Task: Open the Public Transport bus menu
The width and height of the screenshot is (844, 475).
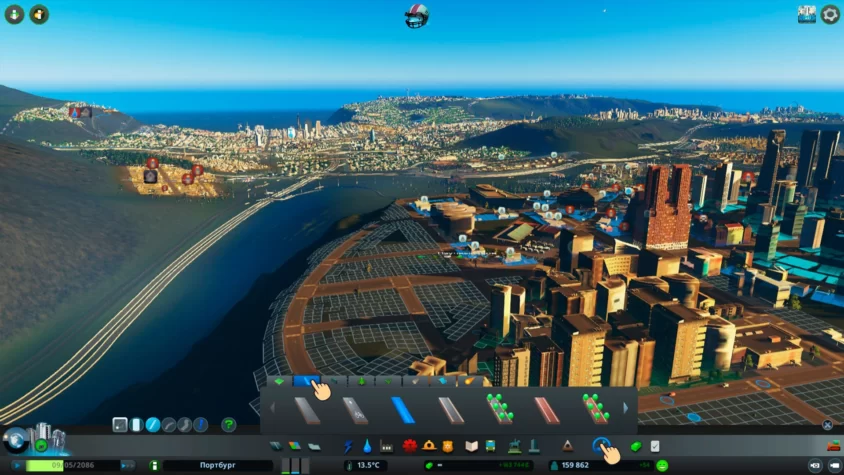Action: coord(490,446)
